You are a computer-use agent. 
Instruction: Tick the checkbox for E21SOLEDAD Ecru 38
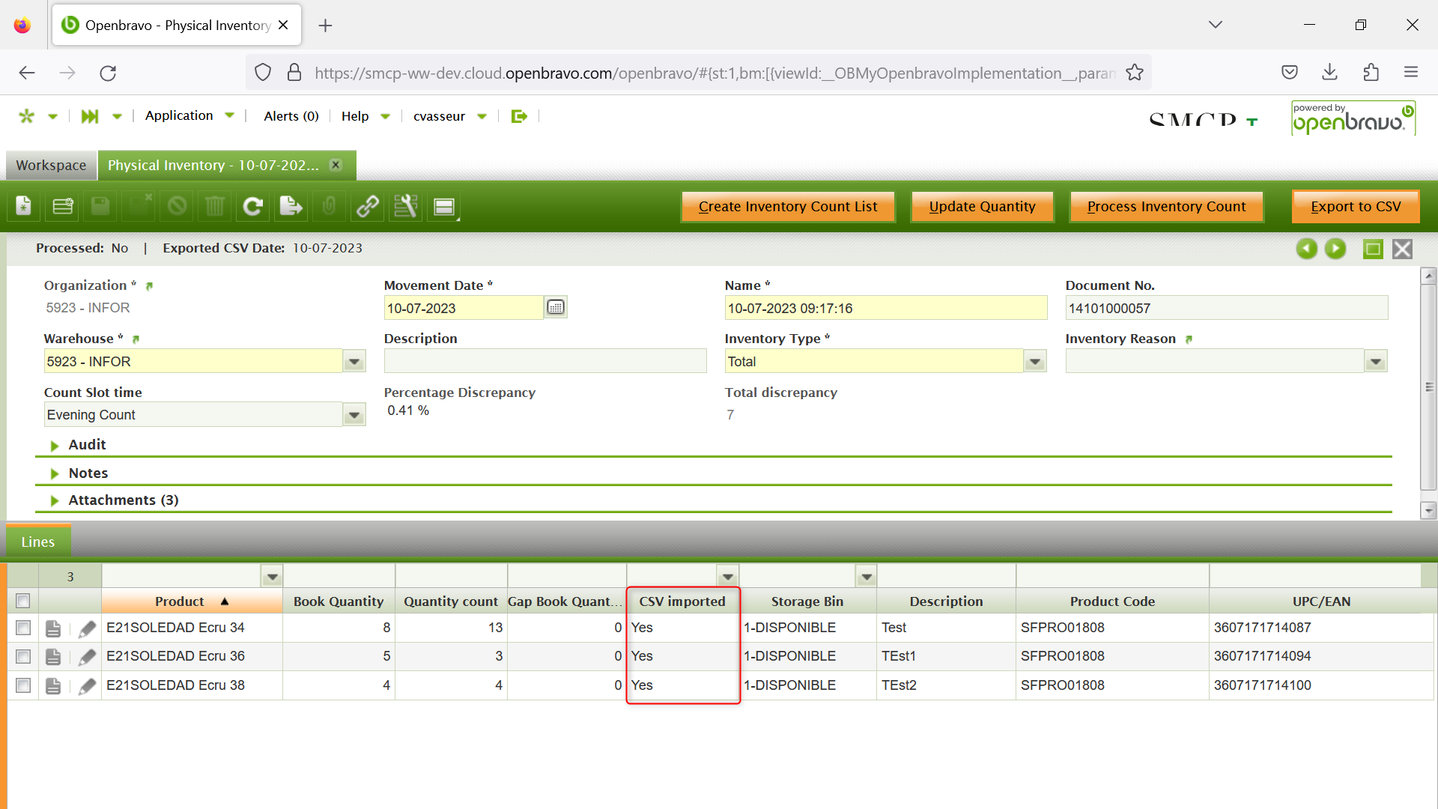(x=23, y=686)
